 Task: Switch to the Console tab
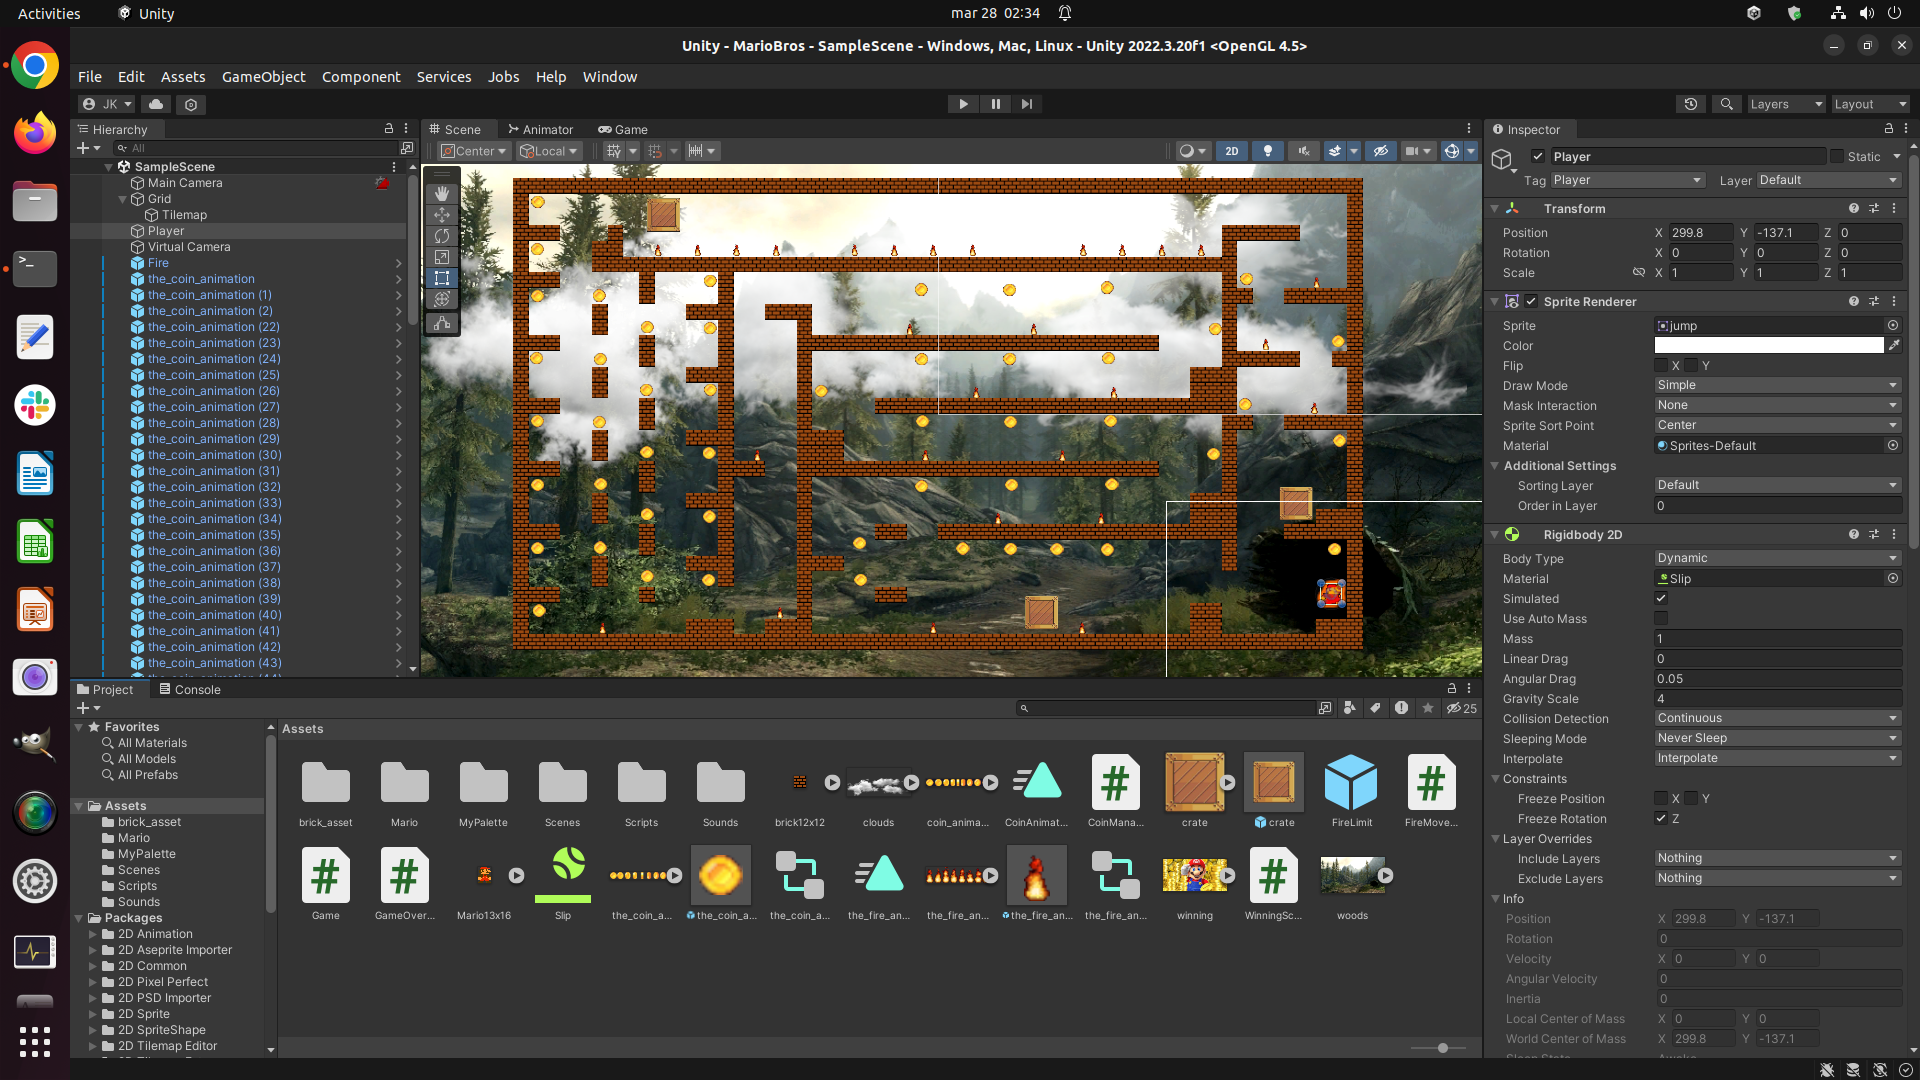point(190,689)
